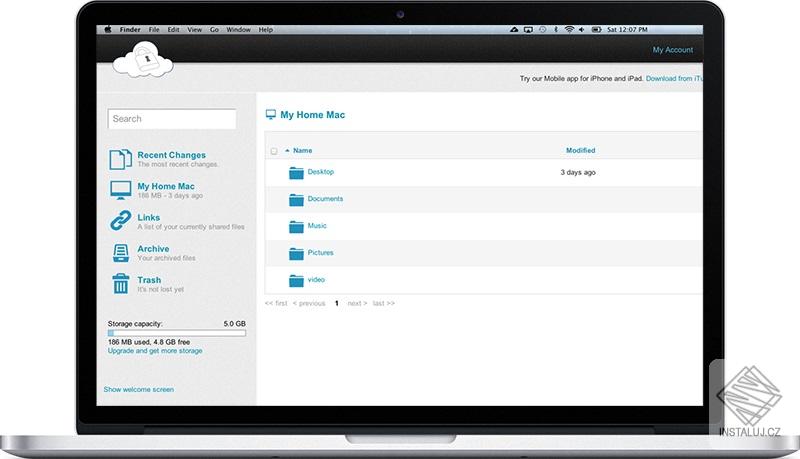
Task: Sort by Modified column header
Action: coord(581,150)
